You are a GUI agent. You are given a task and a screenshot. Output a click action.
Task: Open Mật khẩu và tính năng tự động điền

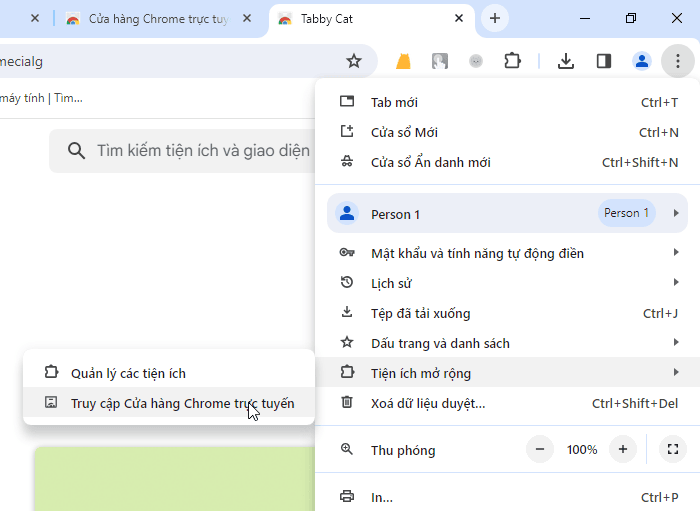[x=507, y=253]
